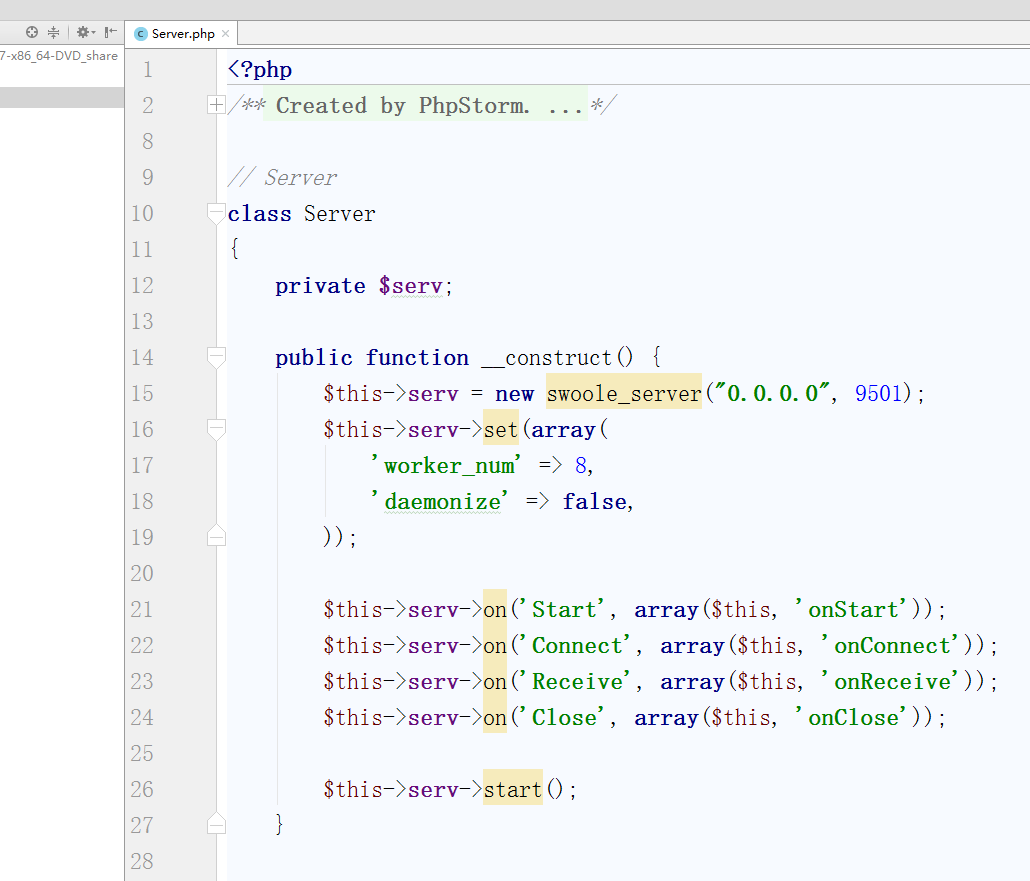Switch to the Server.php tab
Screen dimensions: 1030x881
[x=183, y=34]
